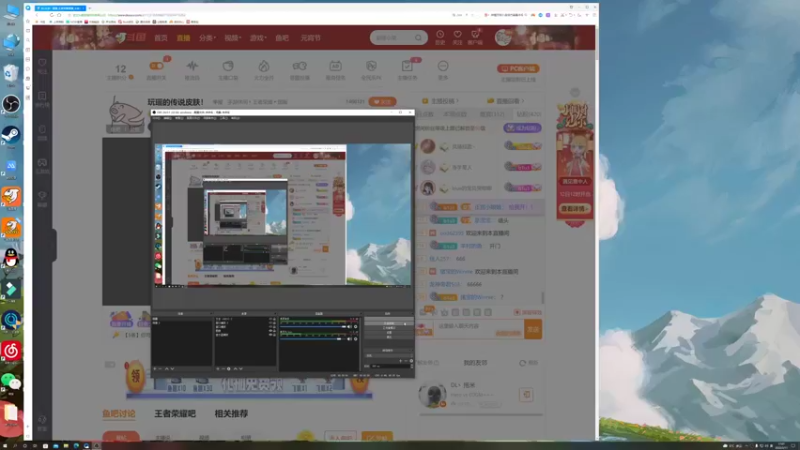Click the Douyu site logo
Image resolution: width=800 pixels, height=450 pixels.
[131, 38]
